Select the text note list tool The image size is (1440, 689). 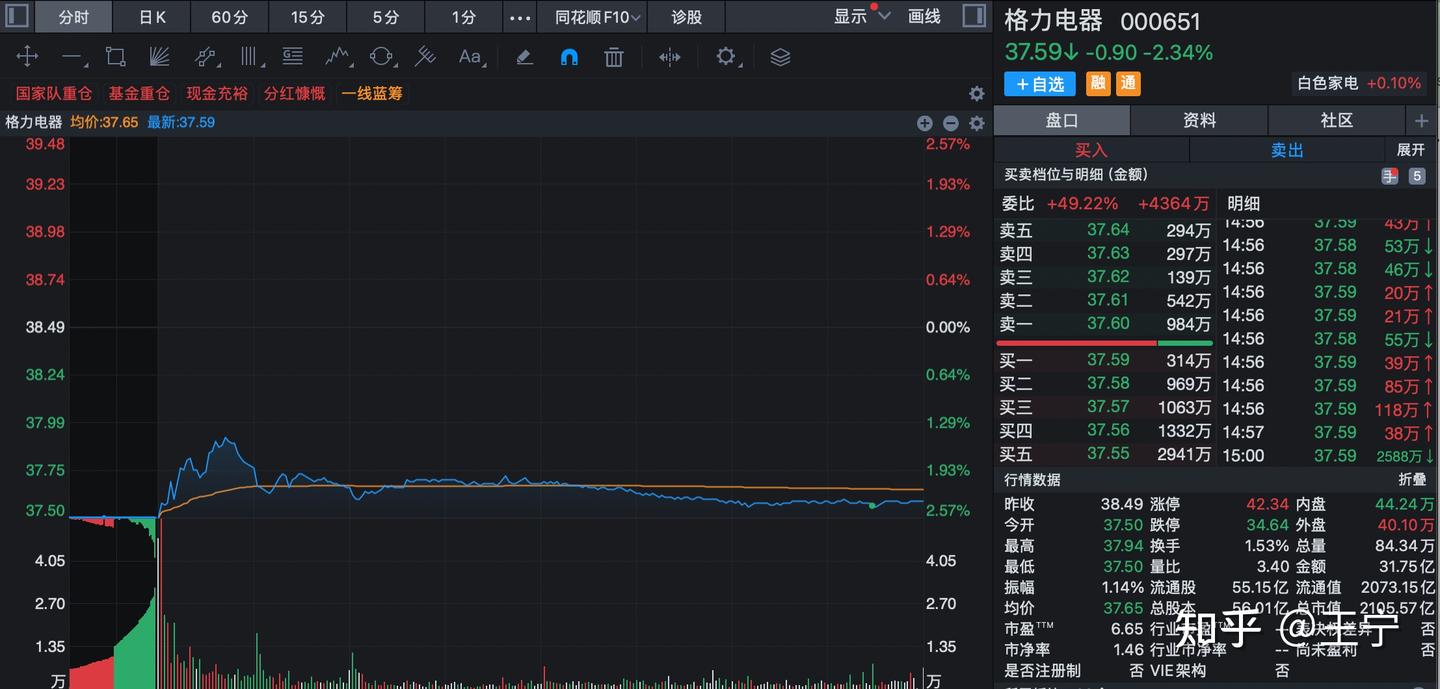(x=292, y=57)
